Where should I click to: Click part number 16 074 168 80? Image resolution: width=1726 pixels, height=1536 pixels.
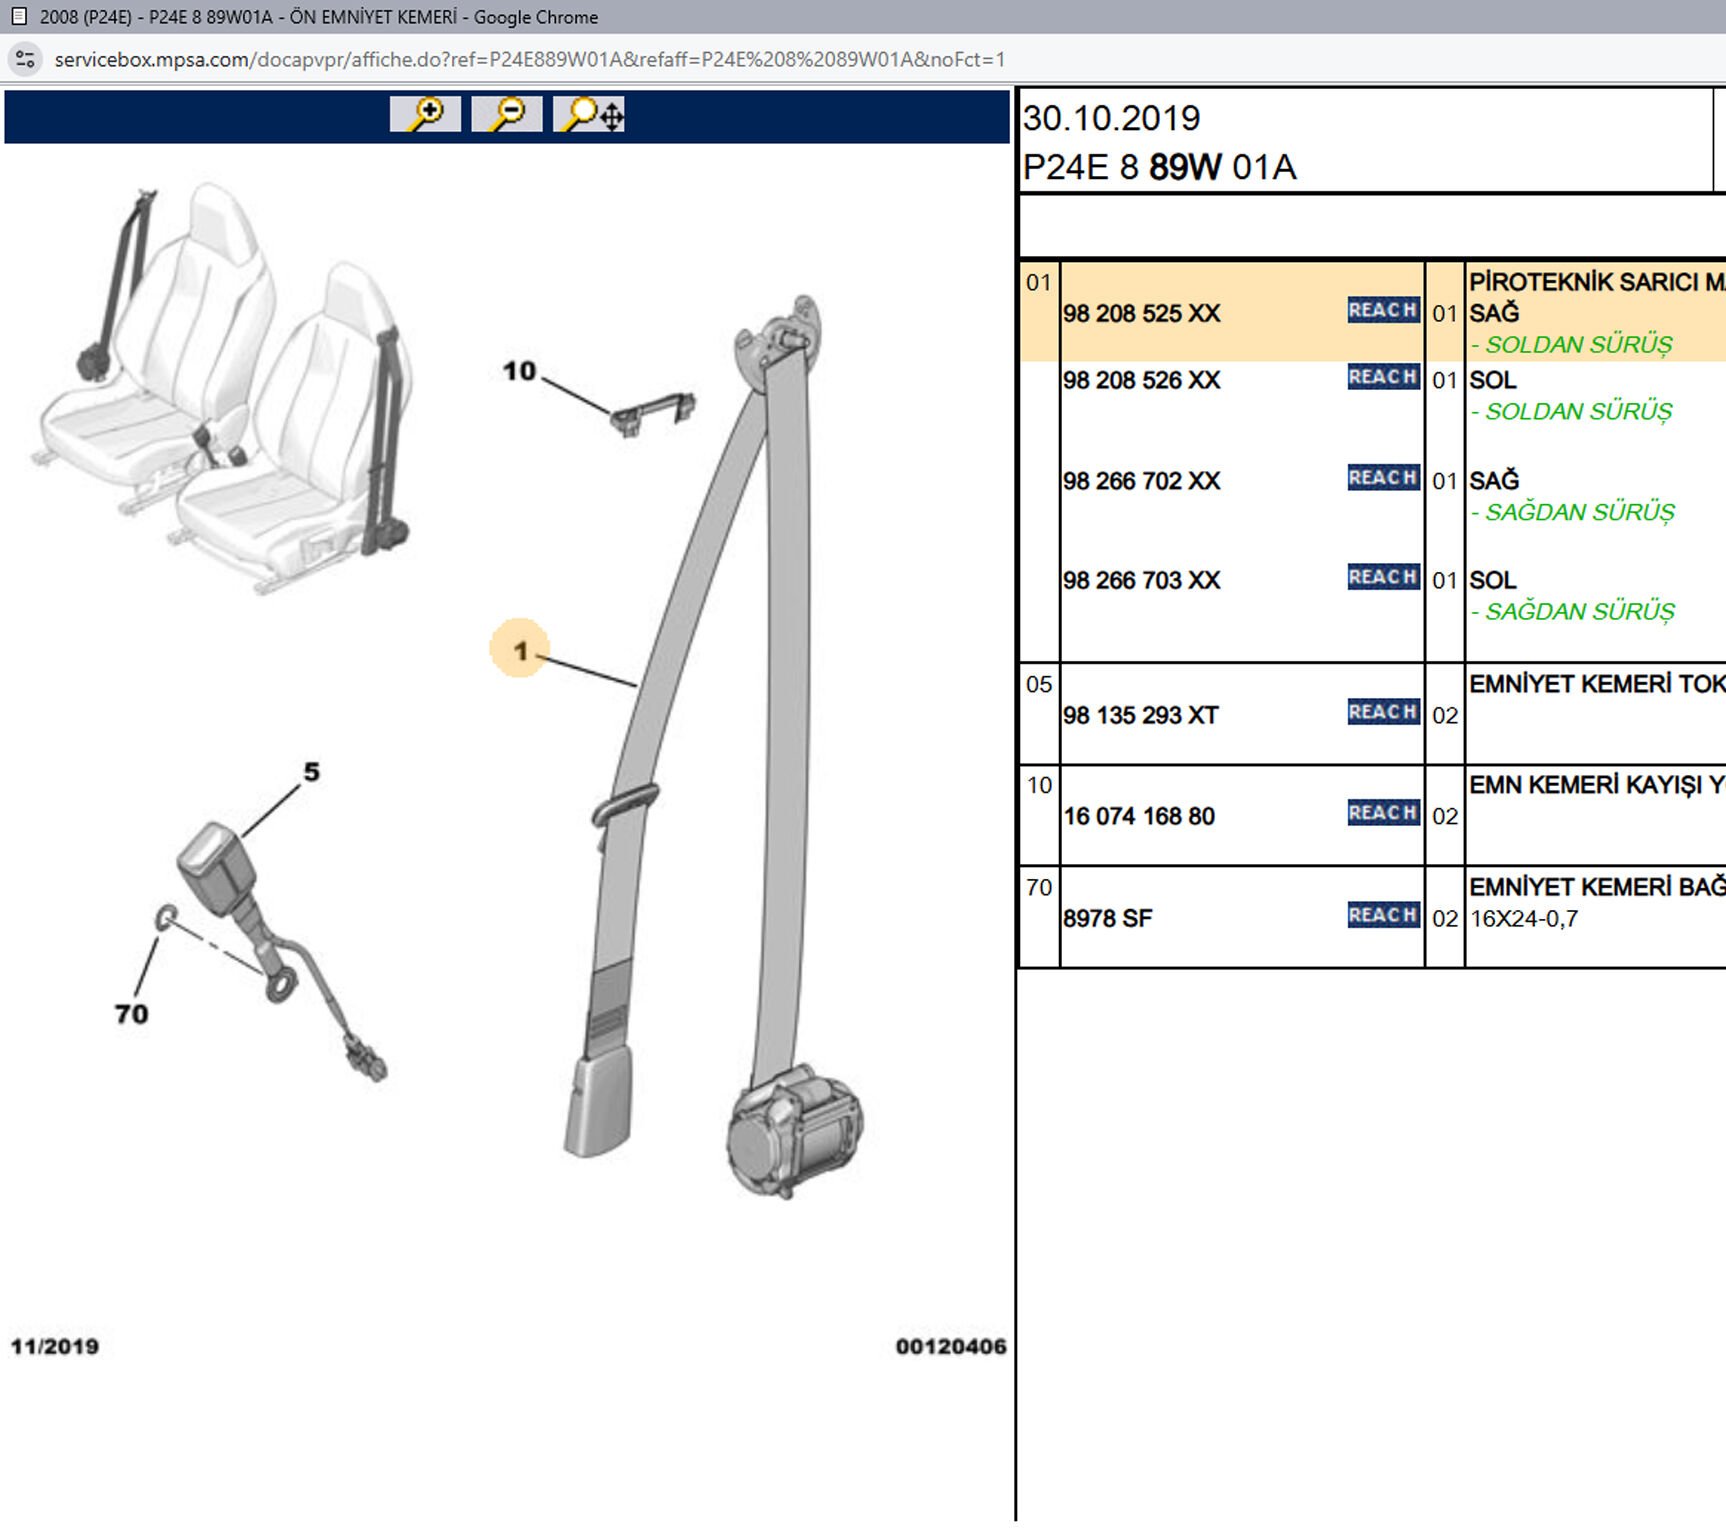1138,817
